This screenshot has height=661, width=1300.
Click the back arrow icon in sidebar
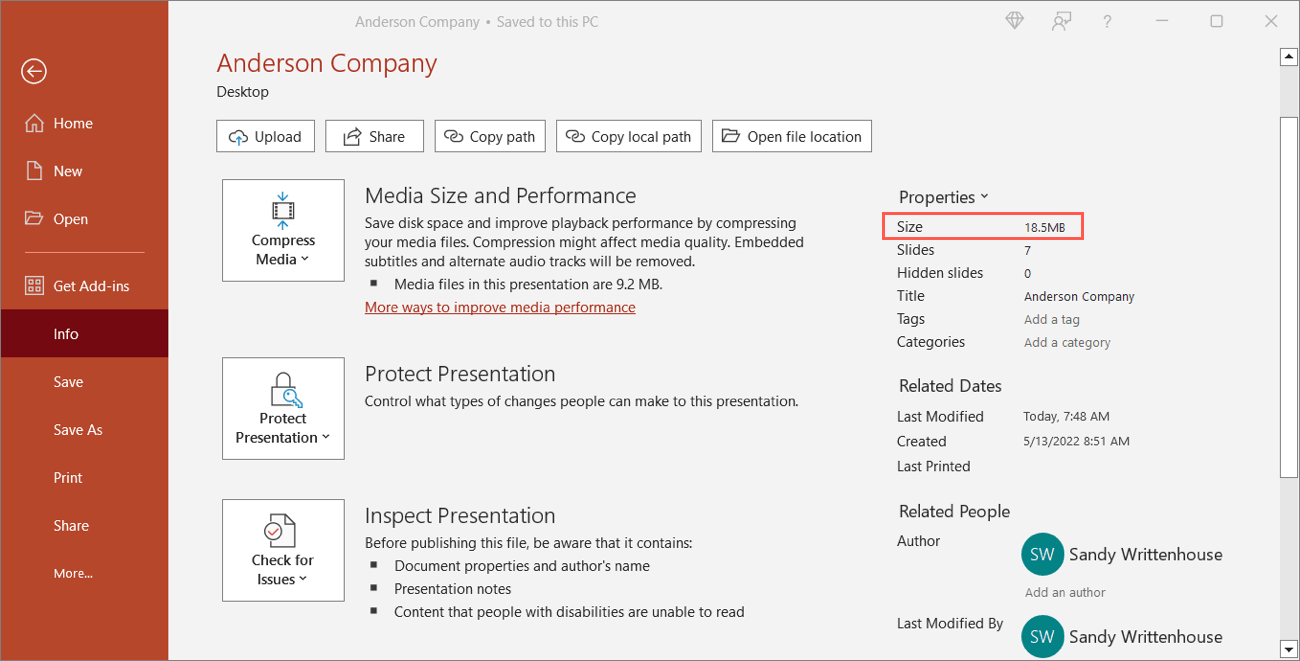34,71
